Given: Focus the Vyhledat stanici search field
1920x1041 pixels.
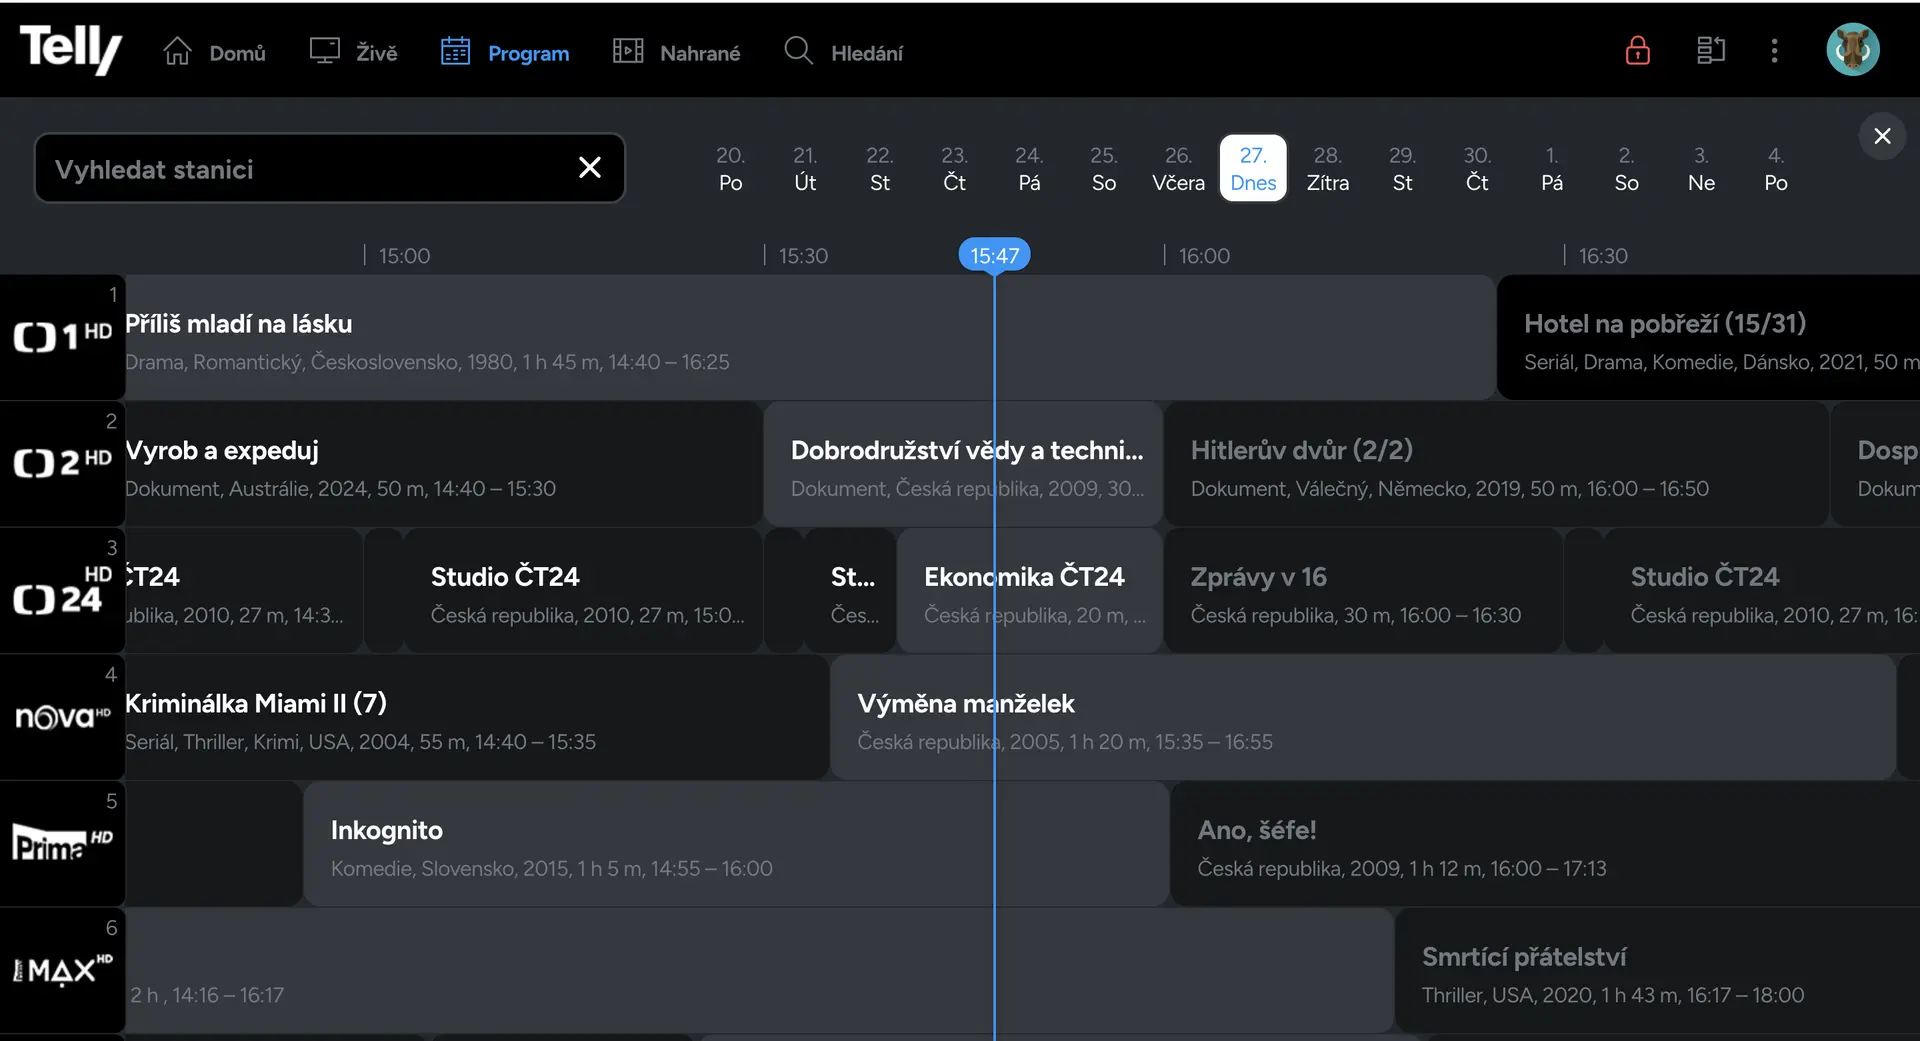Looking at the screenshot, I should [x=330, y=168].
